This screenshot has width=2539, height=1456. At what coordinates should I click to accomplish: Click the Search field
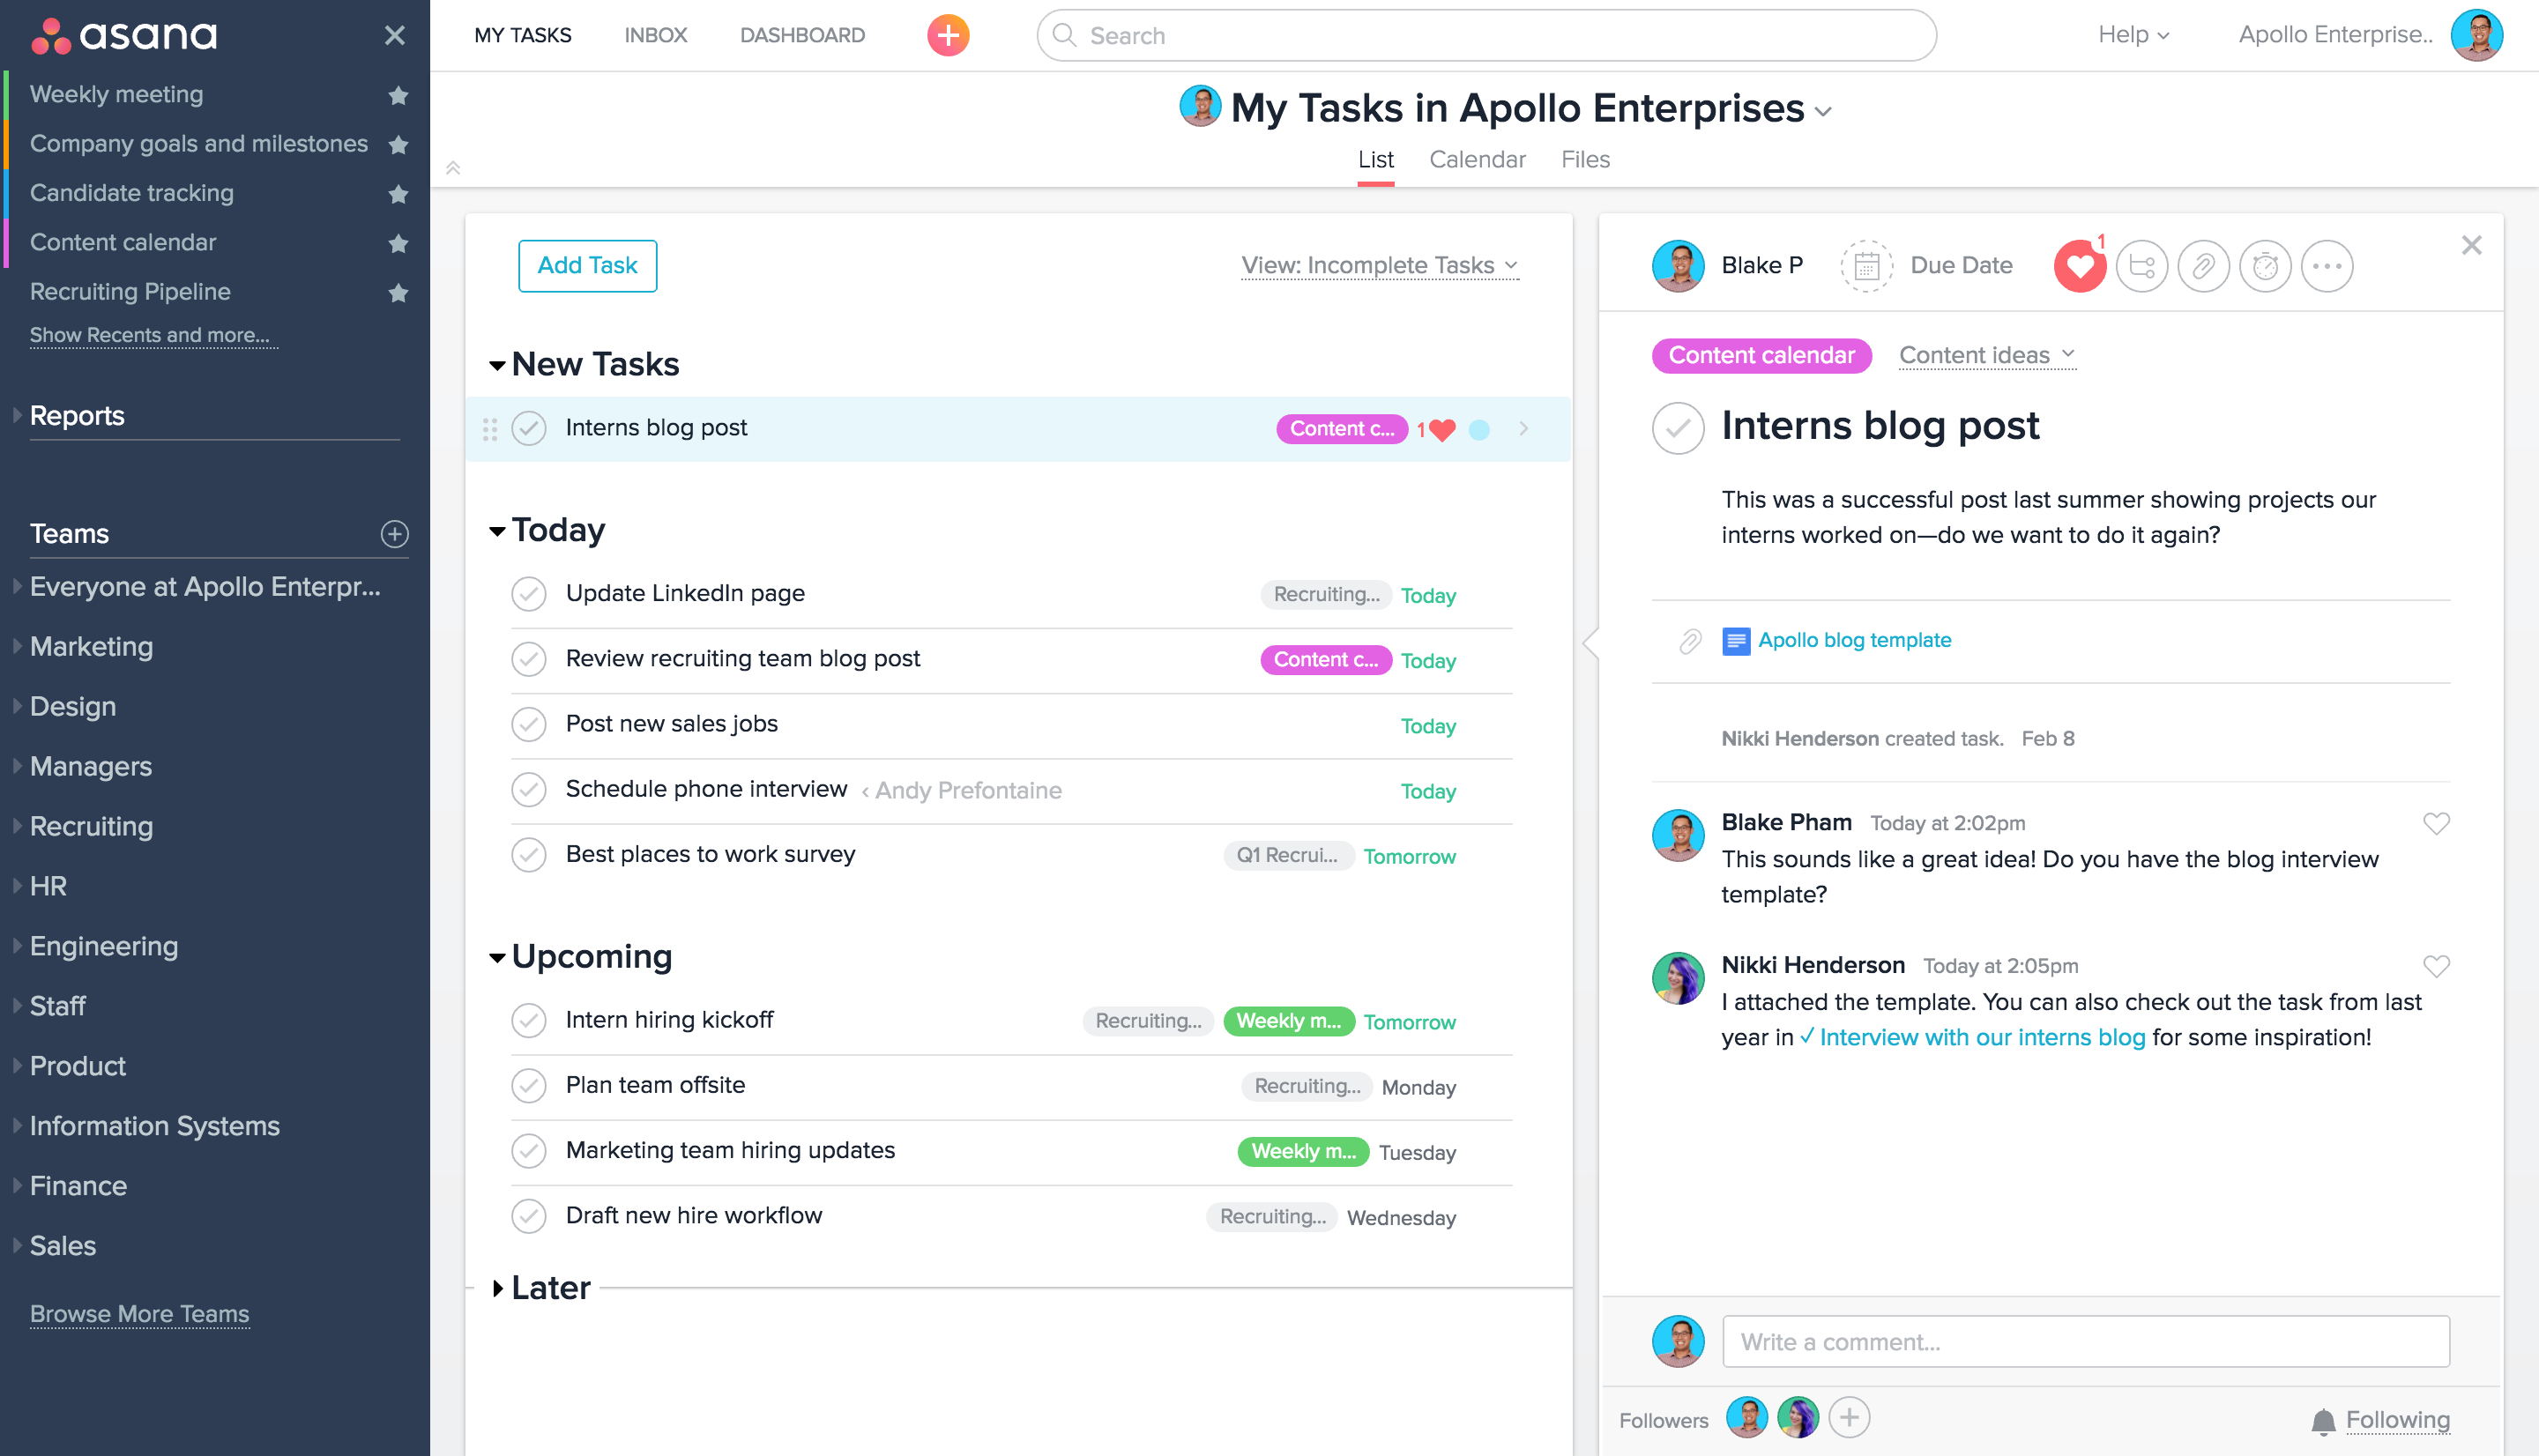1486,36
